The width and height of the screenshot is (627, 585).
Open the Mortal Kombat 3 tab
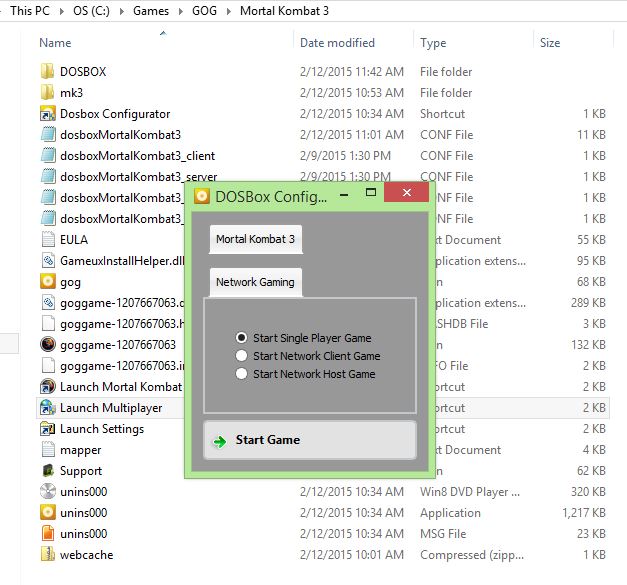pyautogui.click(x=256, y=239)
